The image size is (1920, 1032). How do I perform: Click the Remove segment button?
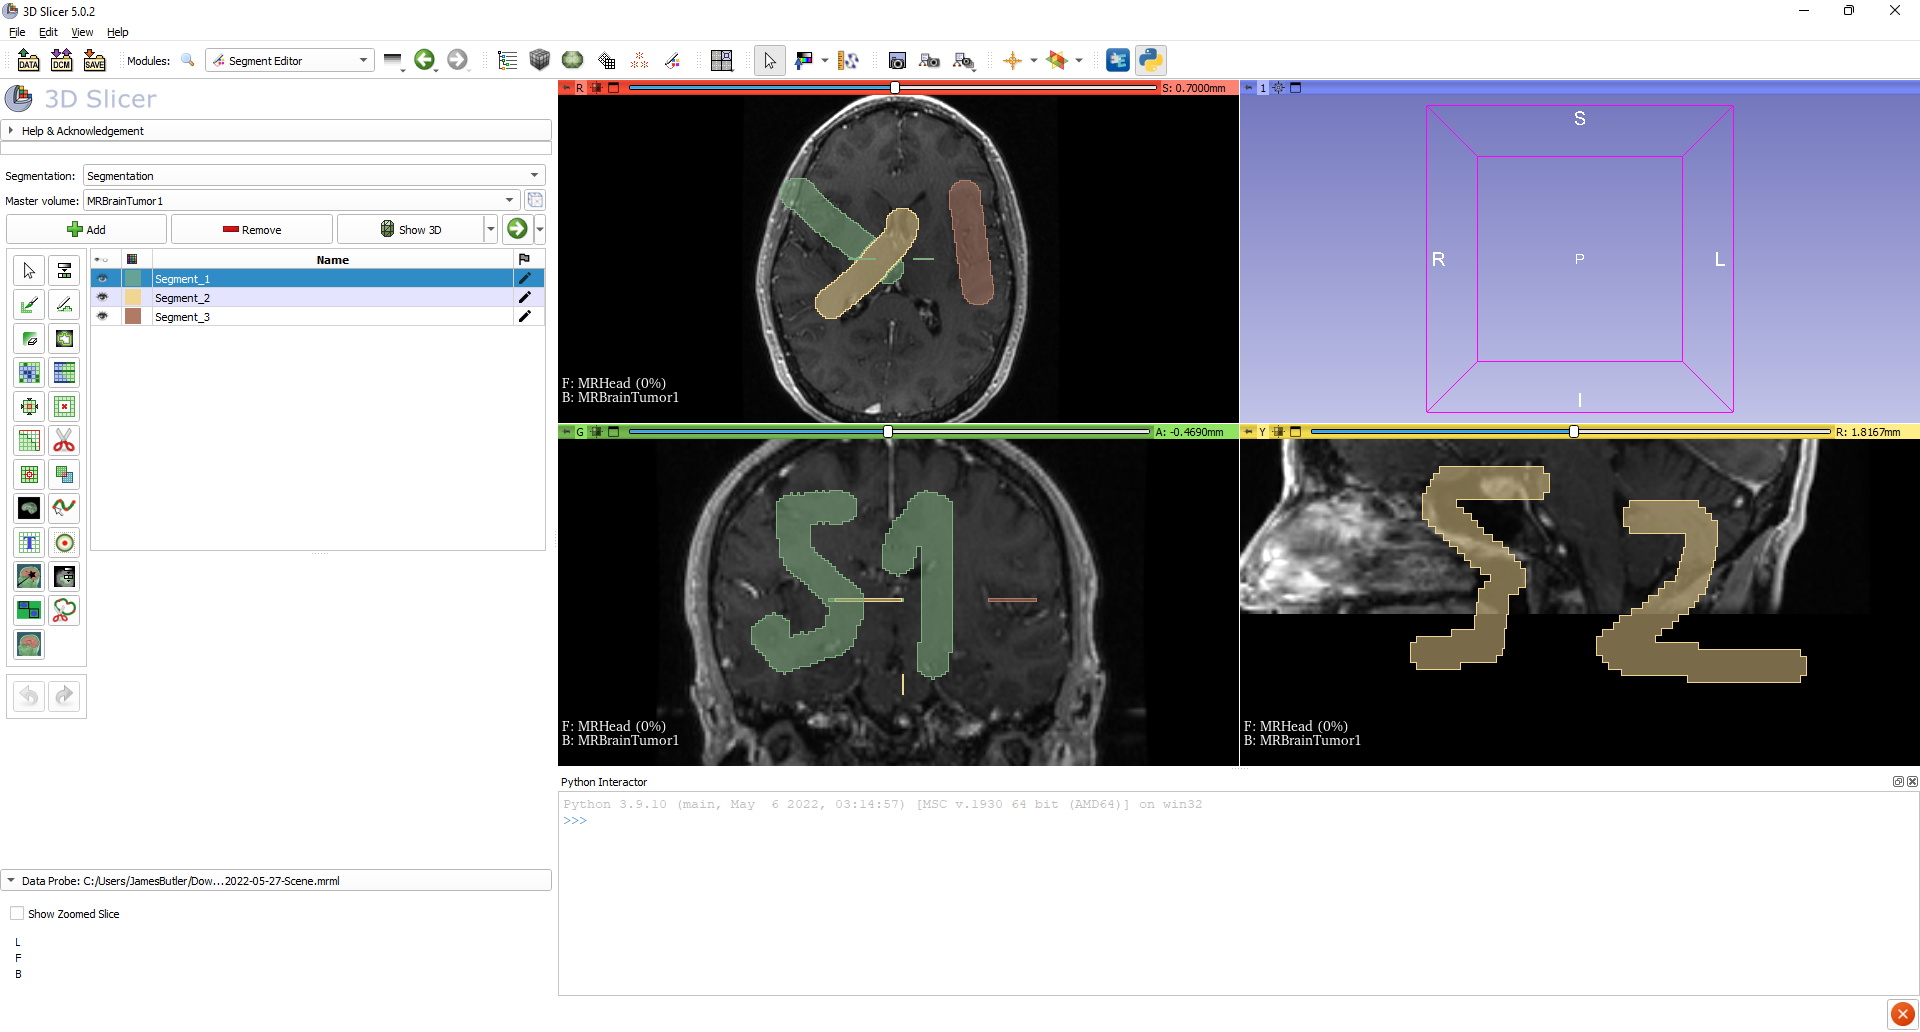[x=252, y=230]
